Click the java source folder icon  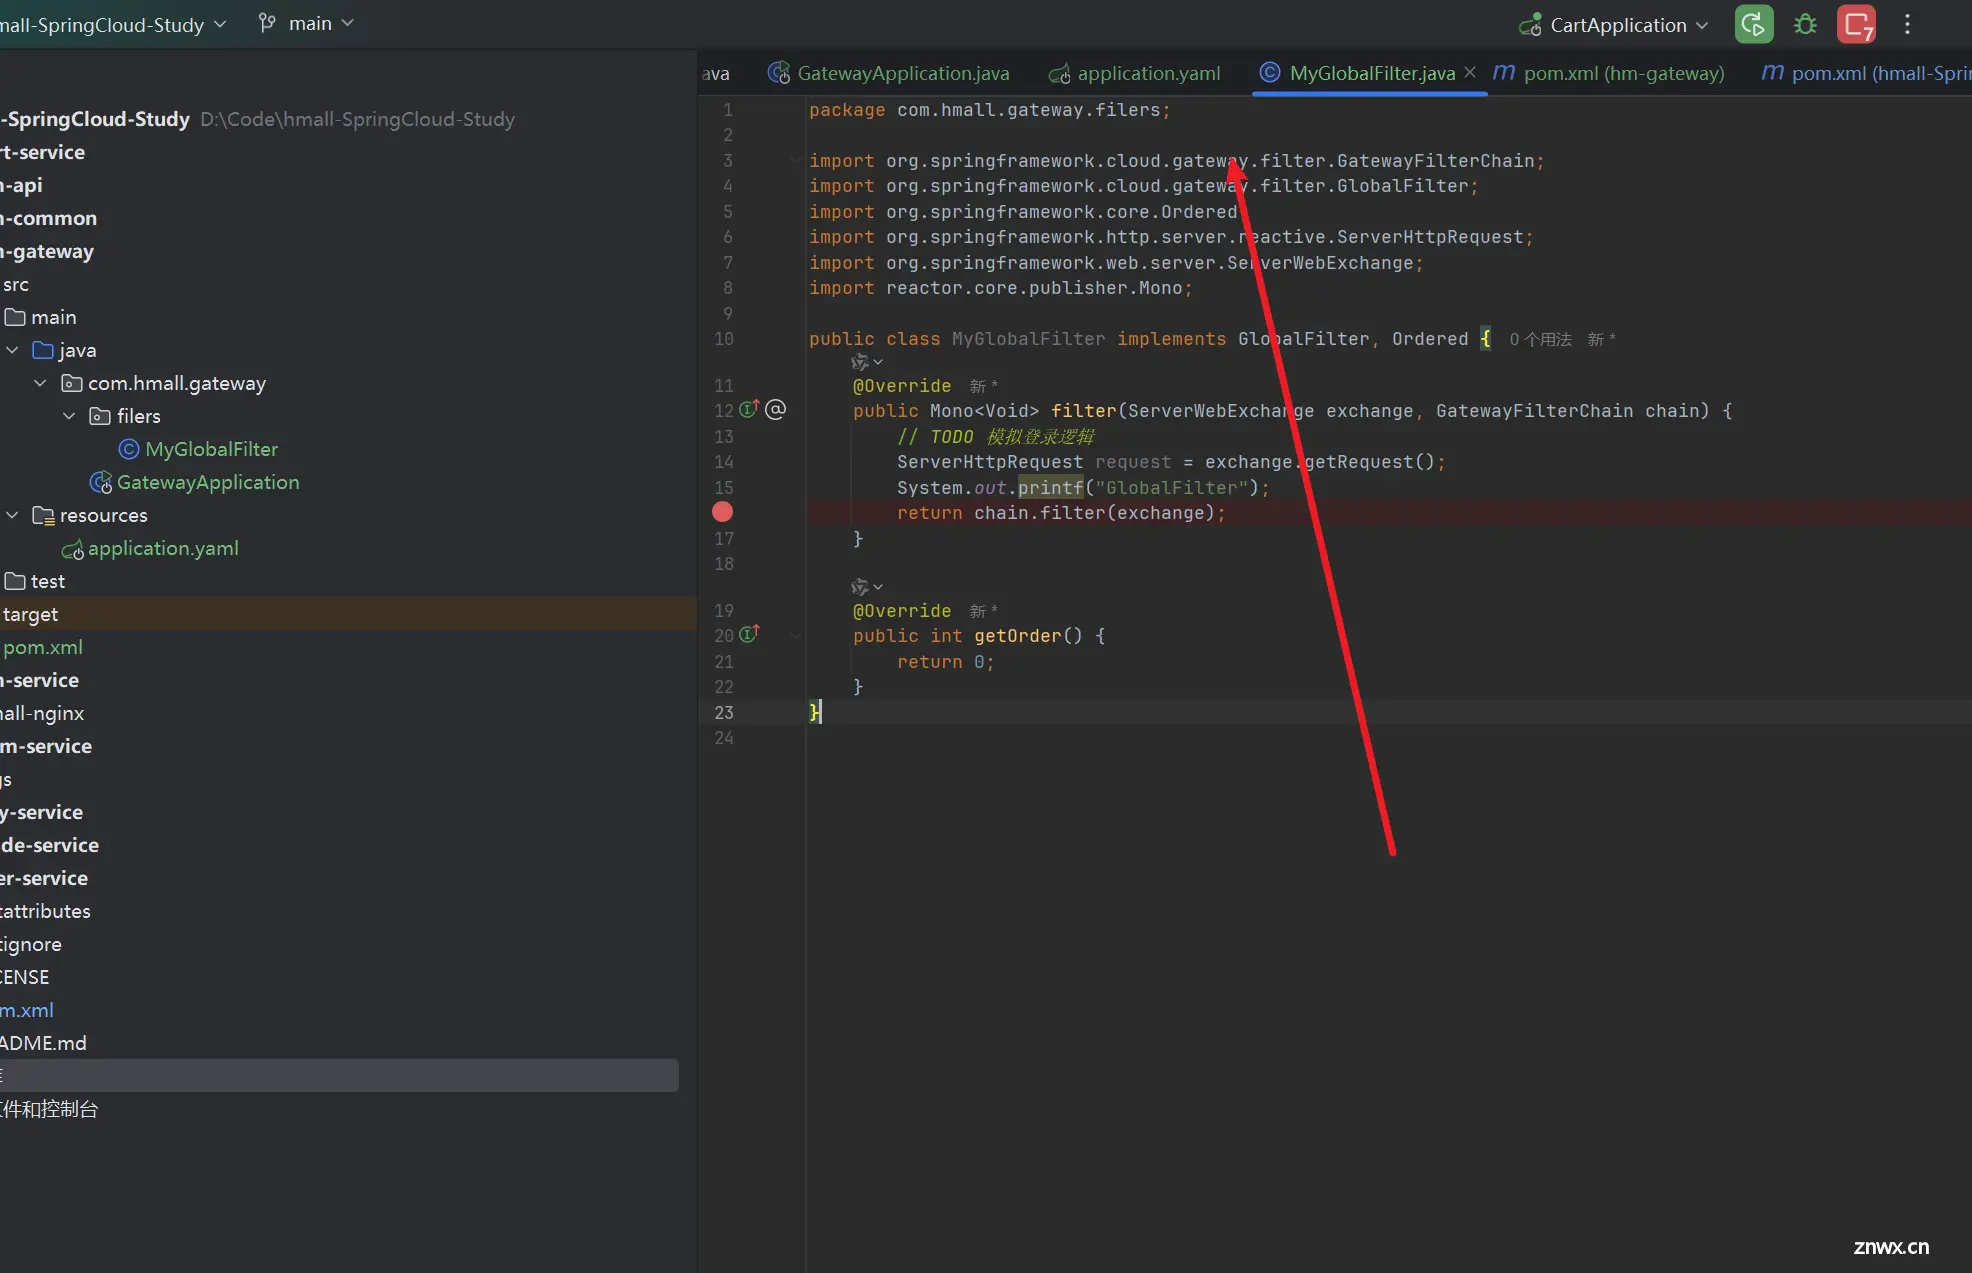43,350
